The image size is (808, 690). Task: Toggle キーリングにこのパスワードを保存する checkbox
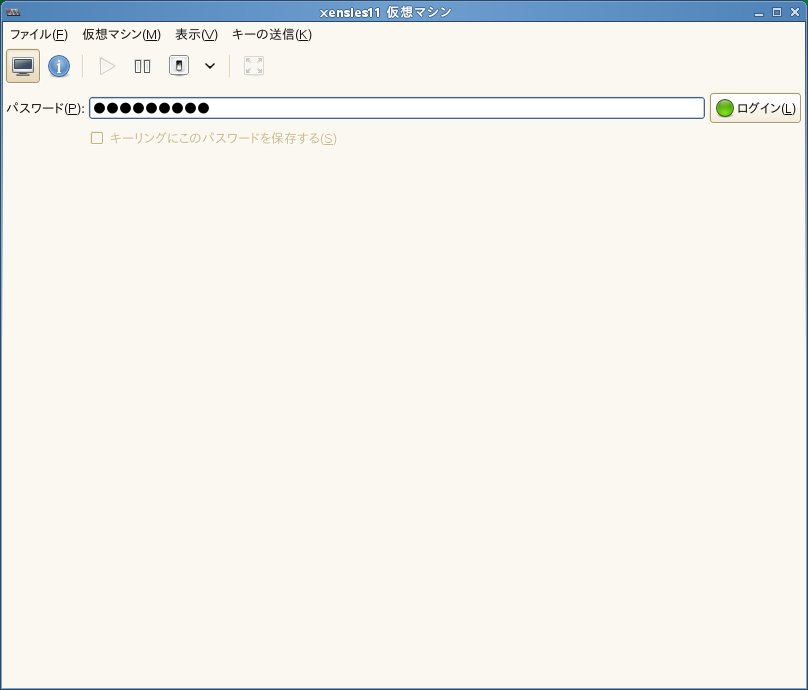97,138
